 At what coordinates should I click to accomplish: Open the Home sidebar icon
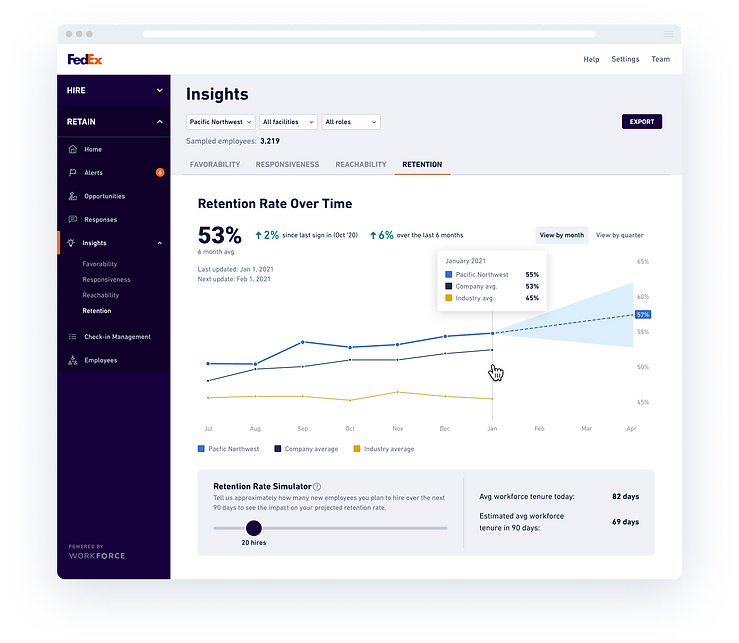tap(73, 149)
